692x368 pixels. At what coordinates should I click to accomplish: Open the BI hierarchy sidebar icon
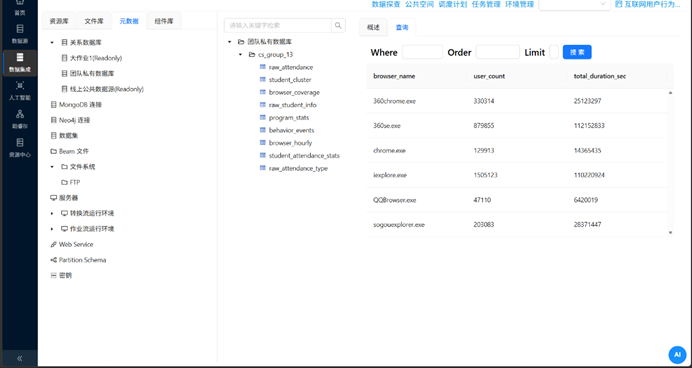(20, 114)
